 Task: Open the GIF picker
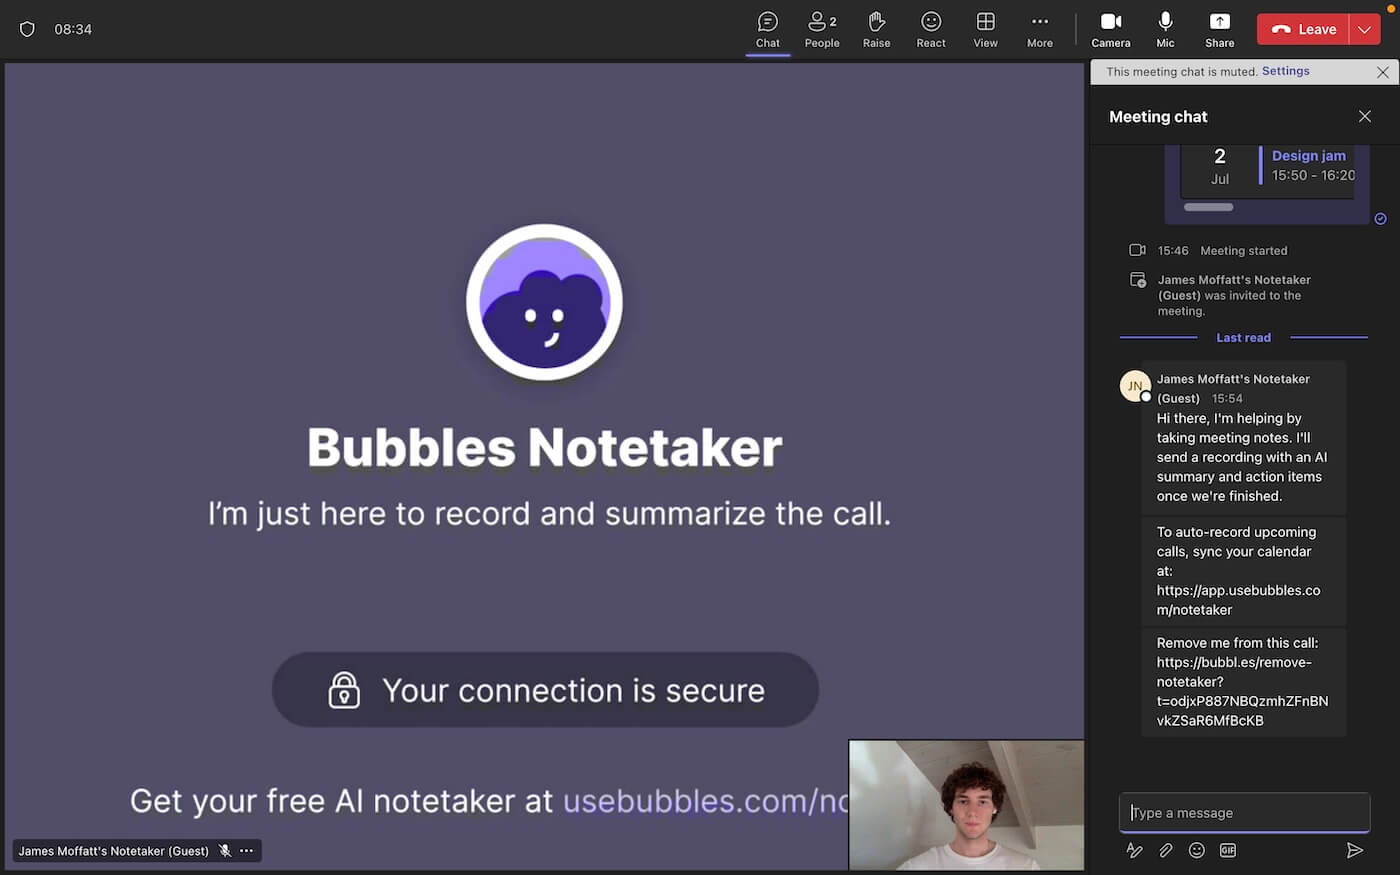1227,850
